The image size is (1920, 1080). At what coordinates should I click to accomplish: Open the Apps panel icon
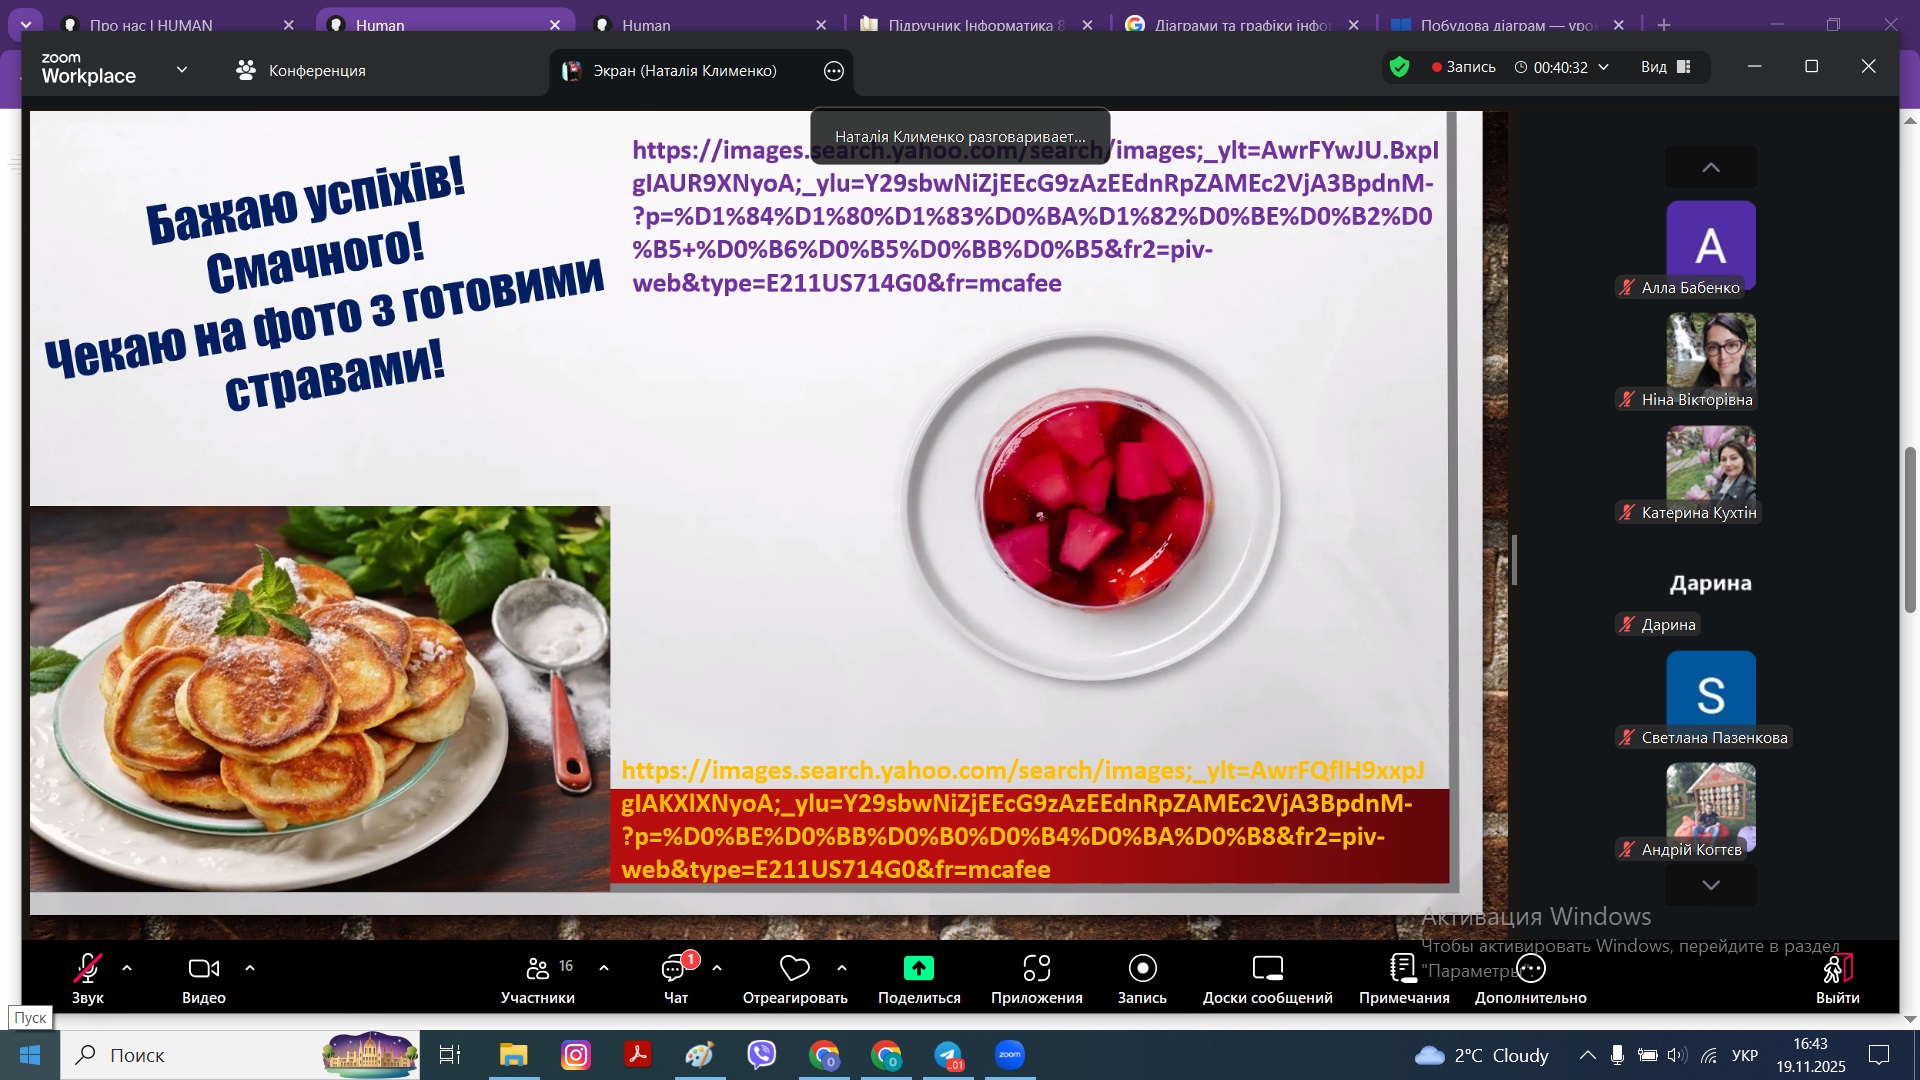pyautogui.click(x=1036, y=969)
